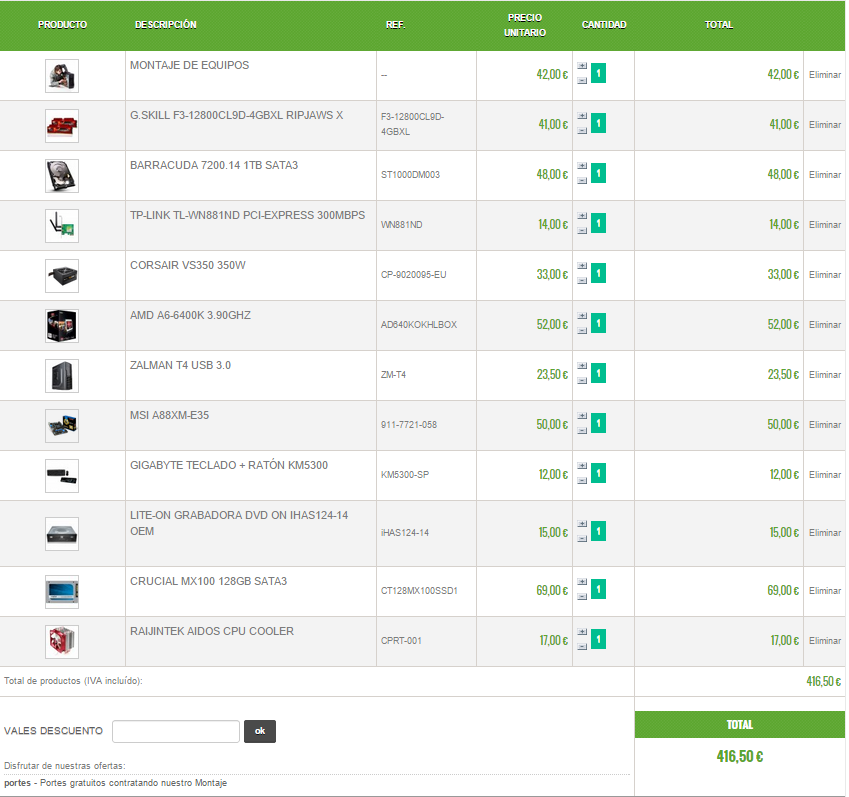
Task: Open GIGABYTE keyboard and mouse thumbnail
Action: click(62, 476)
